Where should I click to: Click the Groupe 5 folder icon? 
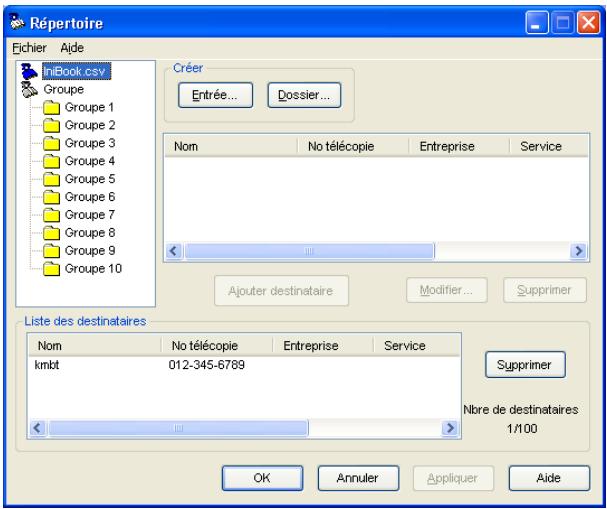pos(51,179)
